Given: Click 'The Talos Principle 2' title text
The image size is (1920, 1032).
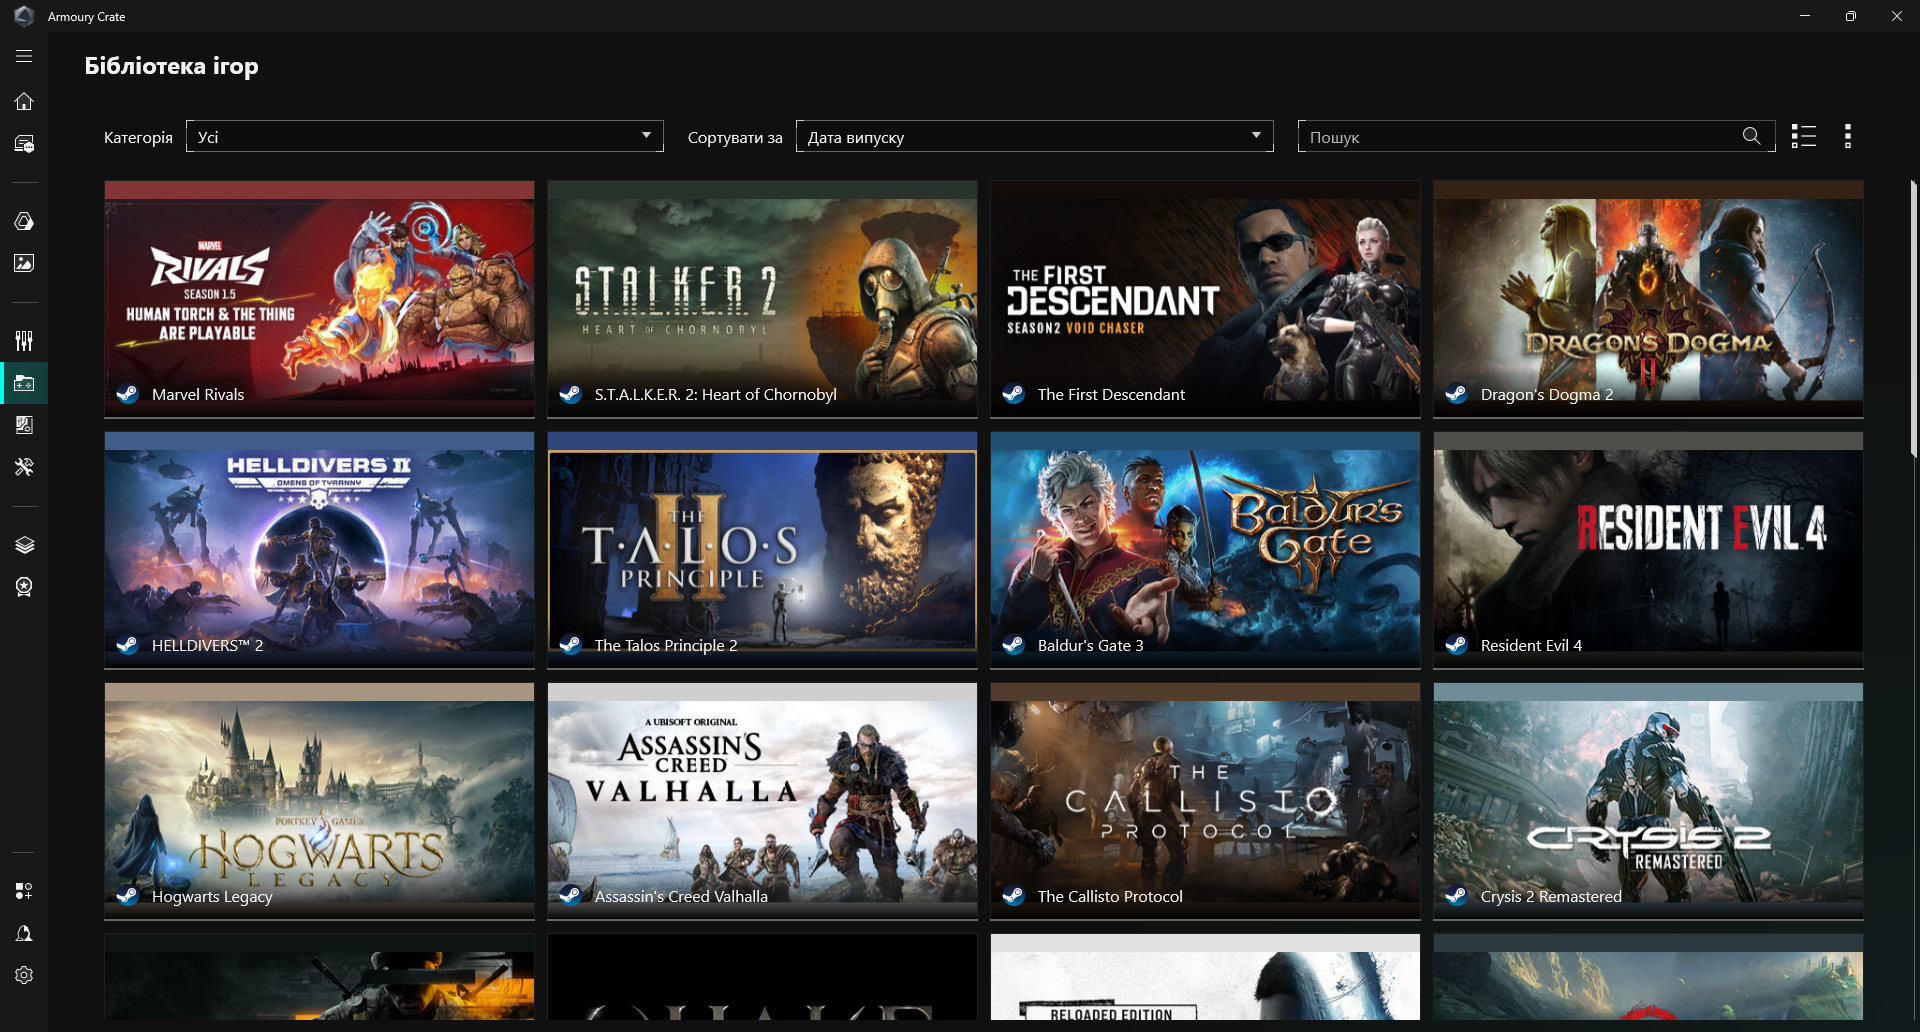Looking at the screenshot, I should click(666, 646).
